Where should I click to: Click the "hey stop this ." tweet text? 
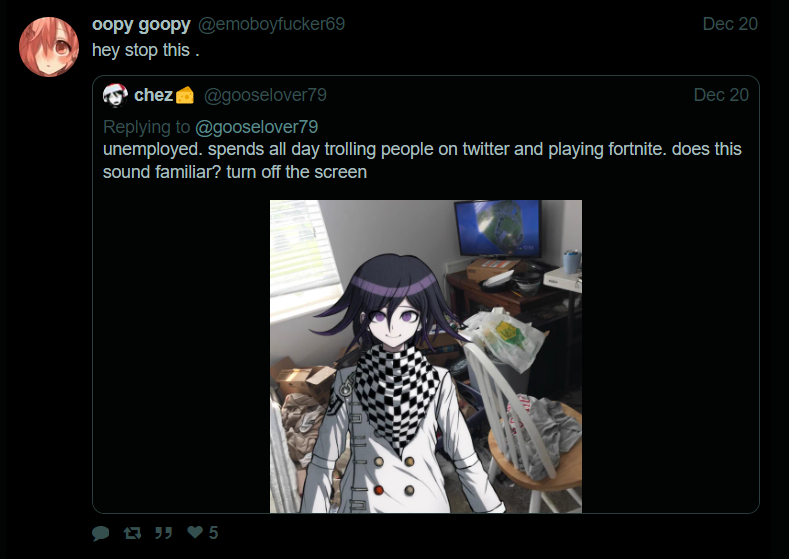[x=146, y=50]
